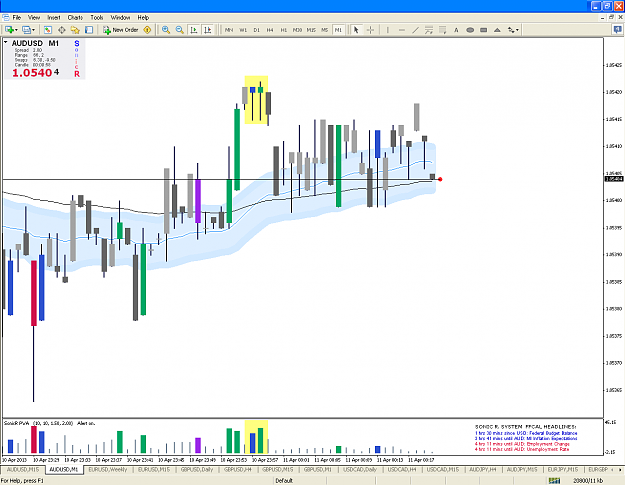Select the Fibonacci retracement tool
The width and height of the screenshot is (625, 485).
coord(429,30)
